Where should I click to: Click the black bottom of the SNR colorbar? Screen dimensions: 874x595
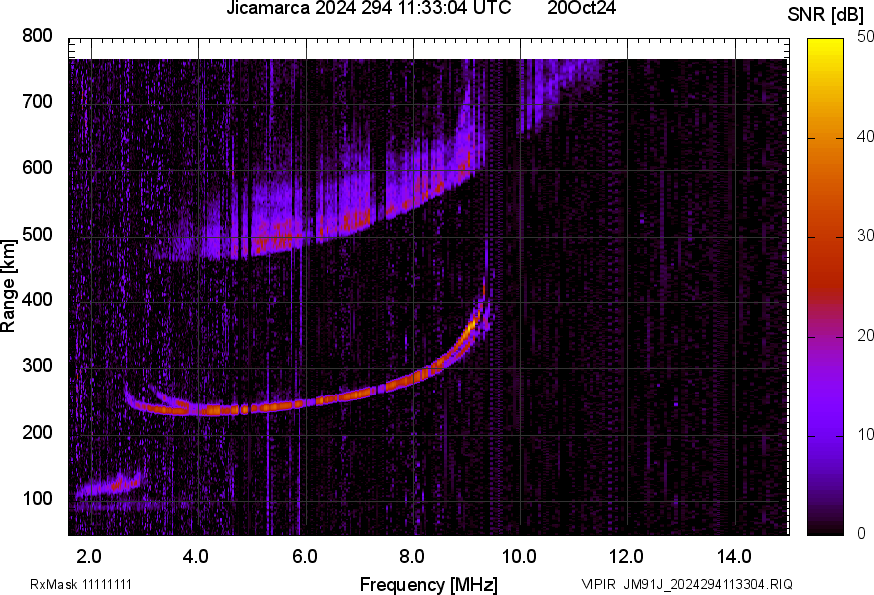[825, 529]
